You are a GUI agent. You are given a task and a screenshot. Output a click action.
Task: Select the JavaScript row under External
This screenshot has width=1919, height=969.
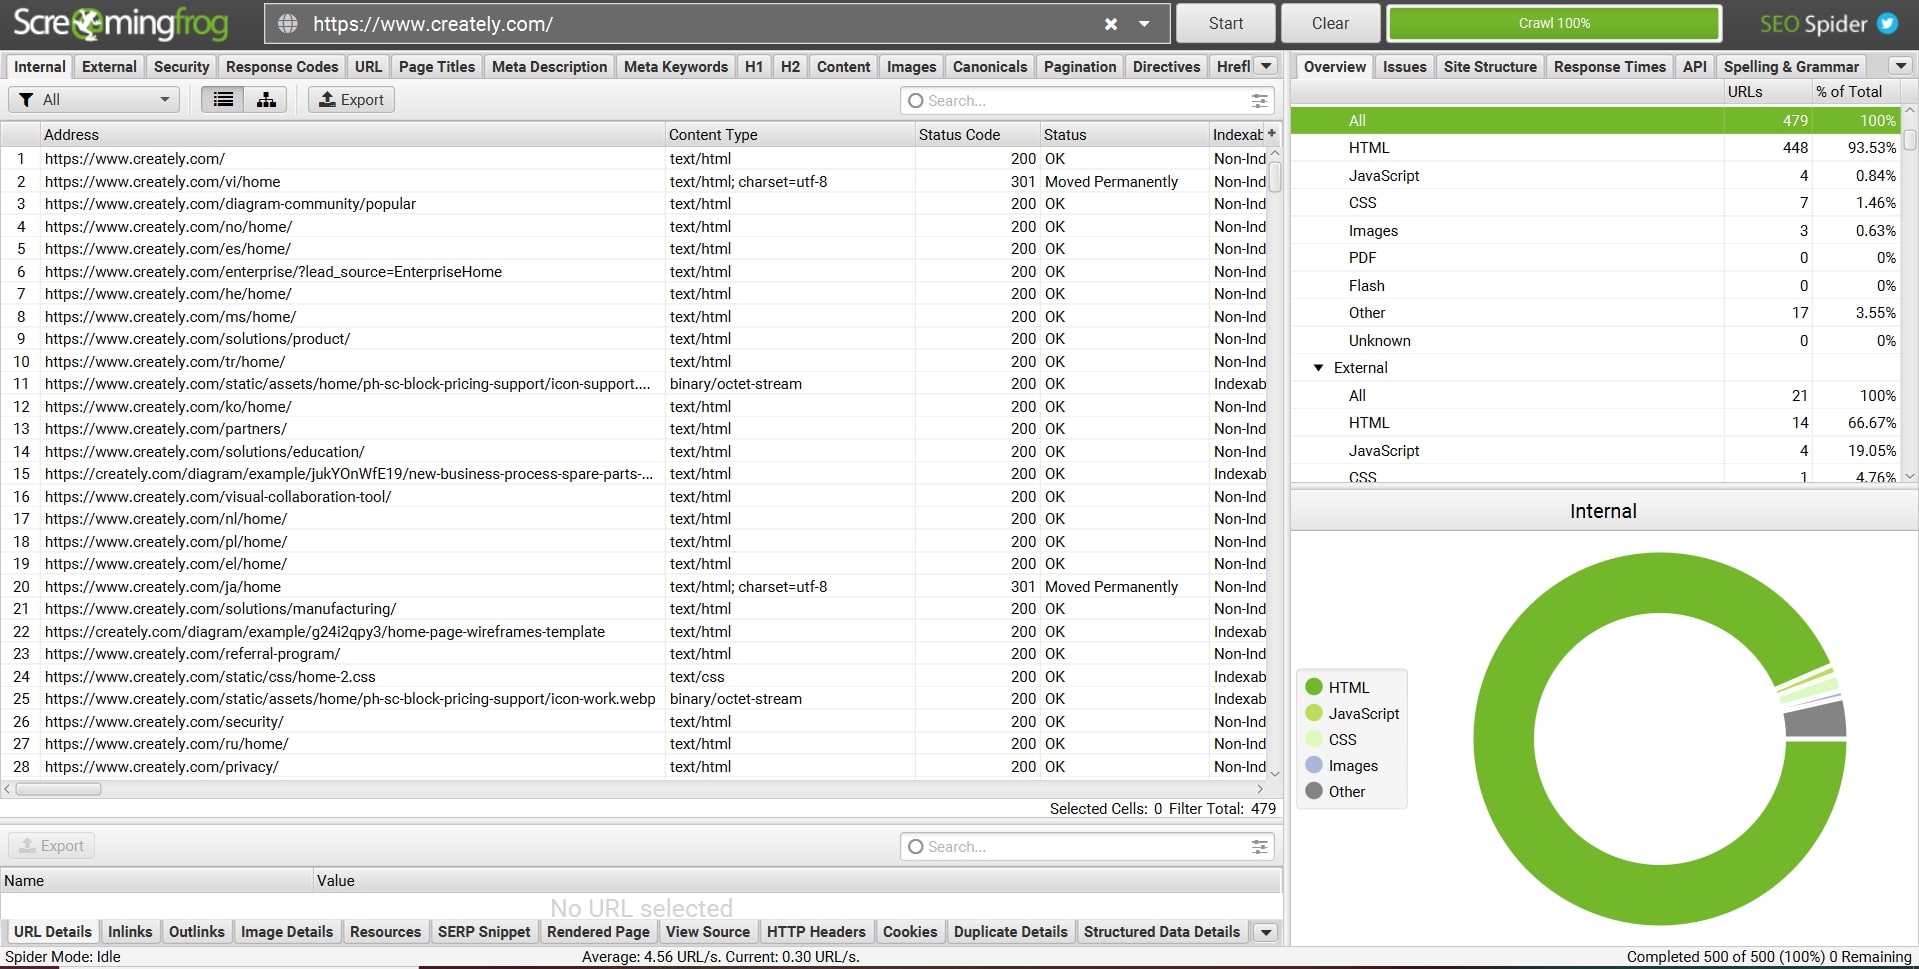click(1596, 451)
